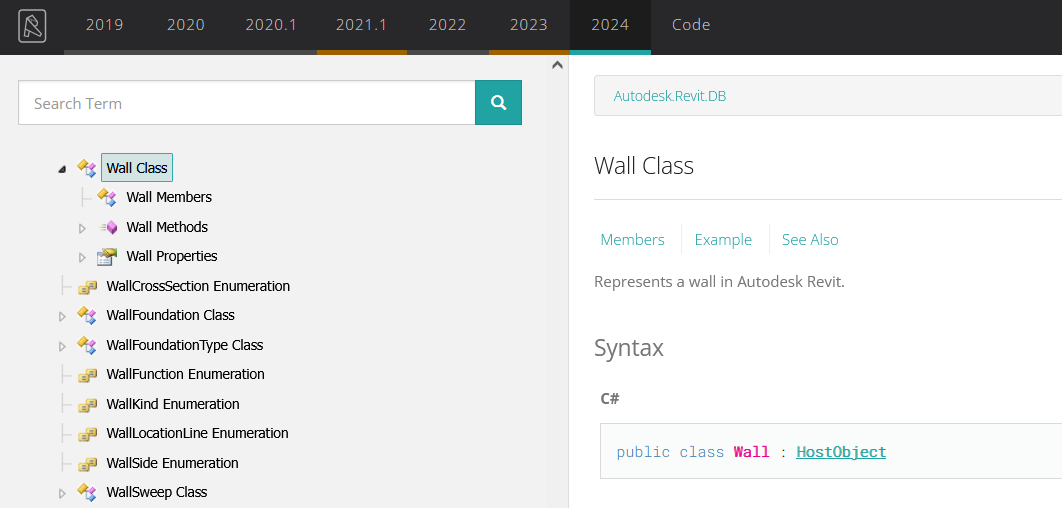The image size is (1062, 508).
Task: Switch to the 2022 API version tab
Action: tap(448, 25)
